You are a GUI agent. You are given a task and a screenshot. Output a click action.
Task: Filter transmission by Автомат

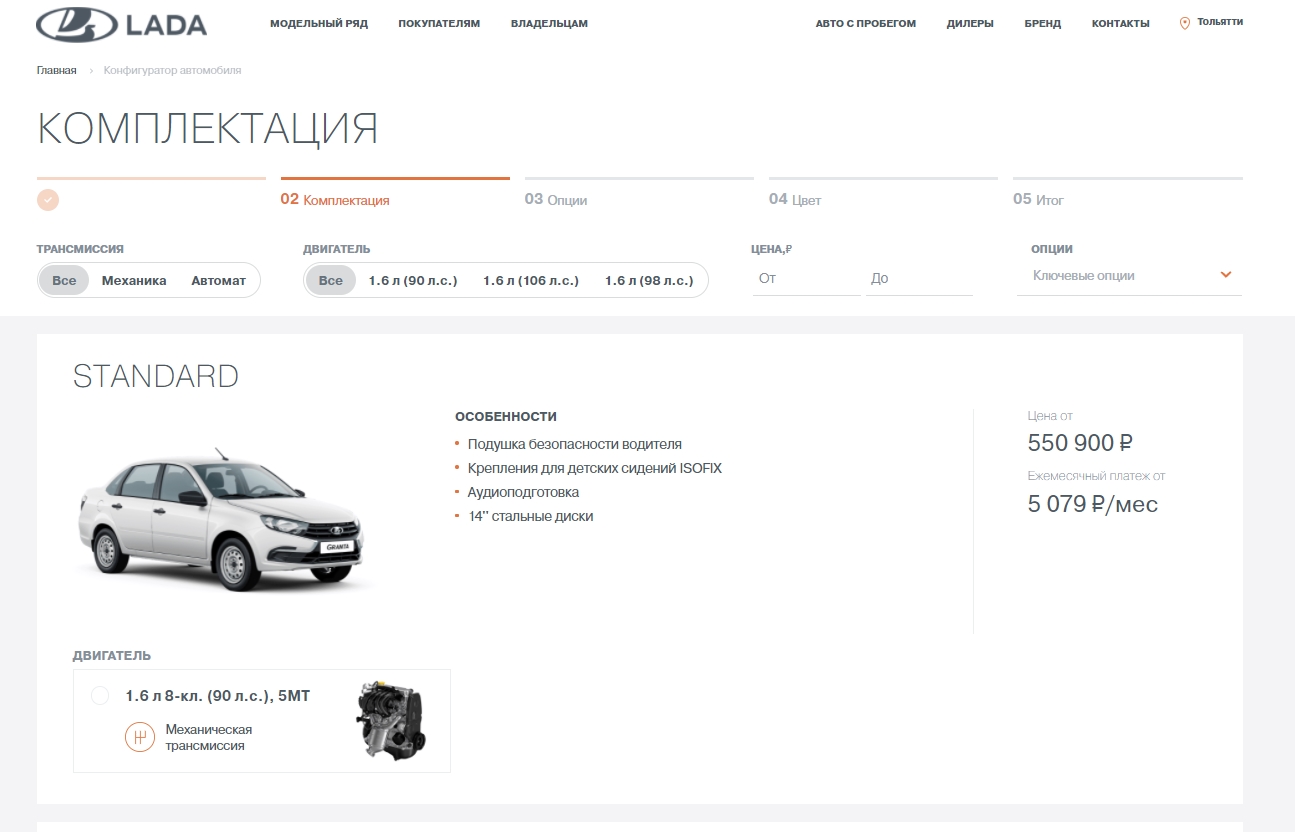[218, 280]
